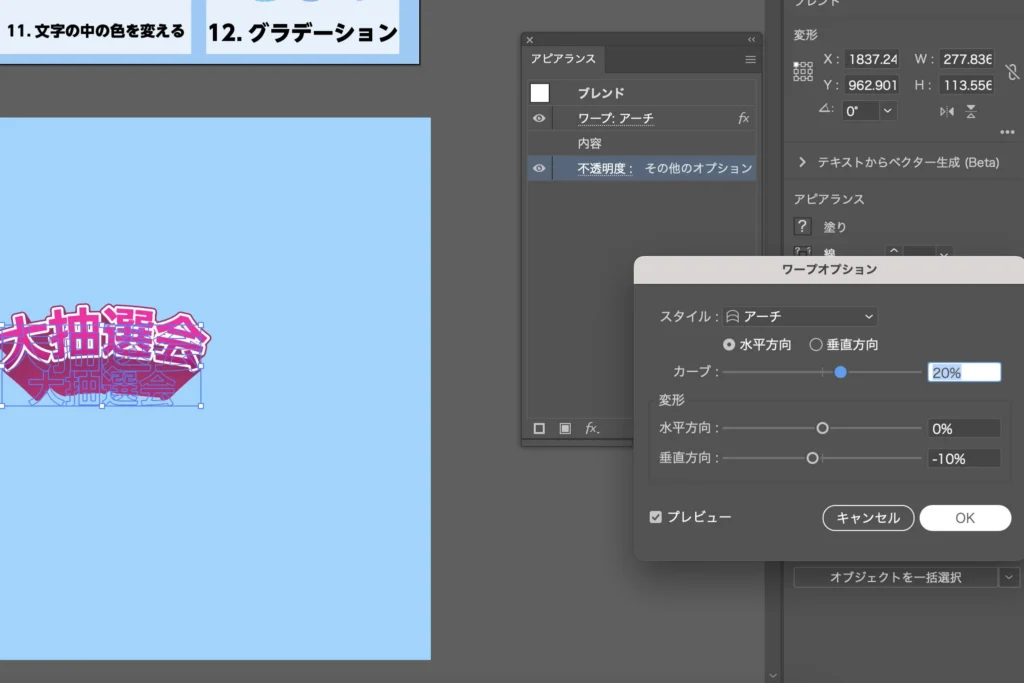Click the reference point grid icon
The image size is (1024, 683).
[x=803, y=71]
